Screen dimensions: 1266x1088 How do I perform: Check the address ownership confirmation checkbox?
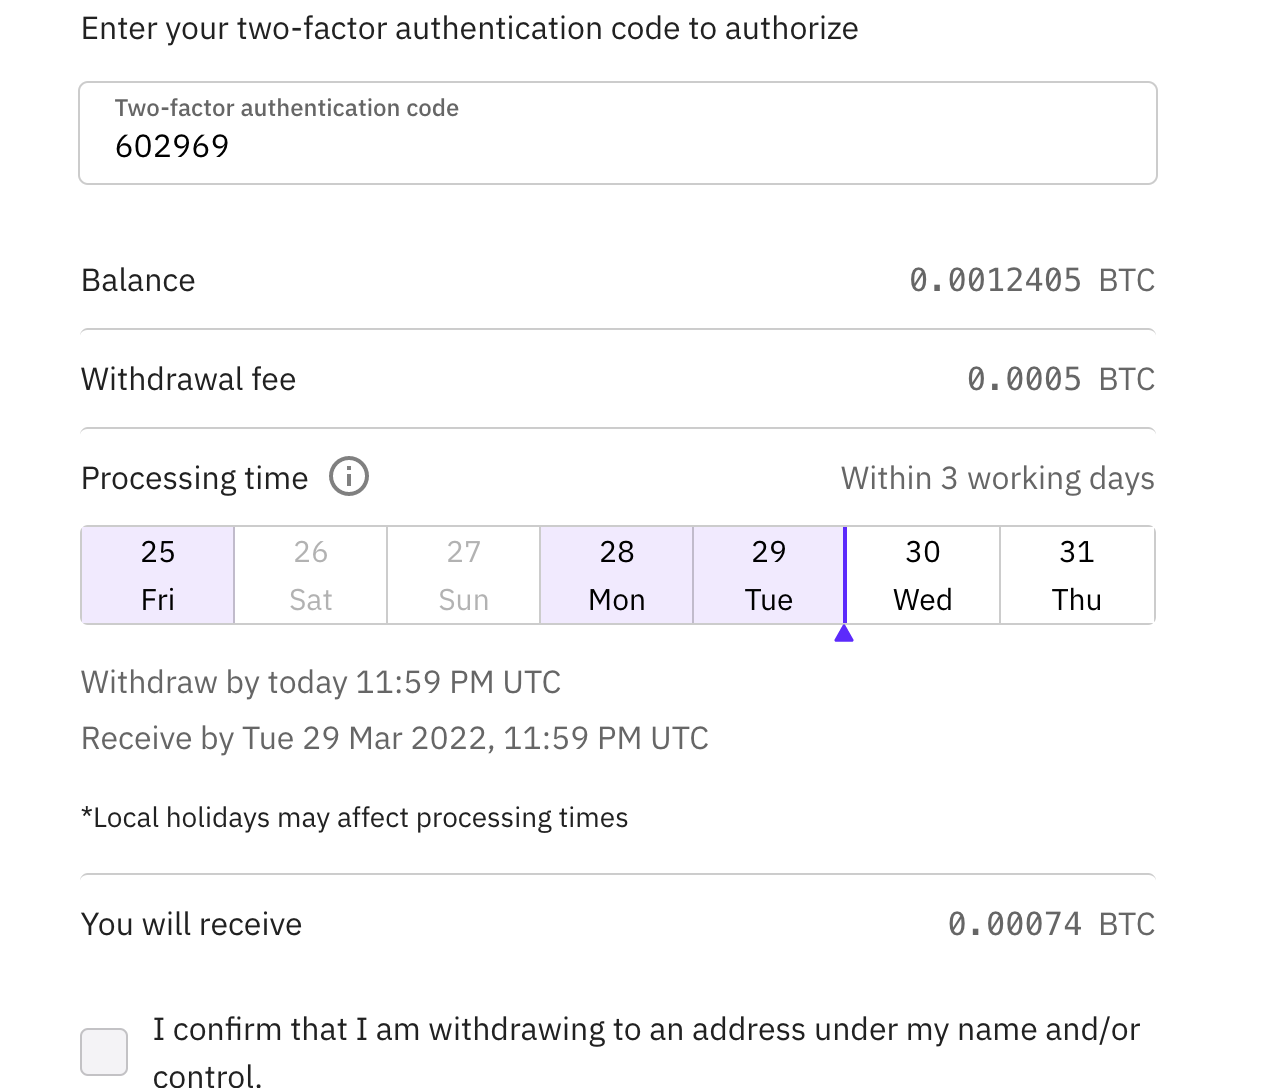pos(104,1052)
